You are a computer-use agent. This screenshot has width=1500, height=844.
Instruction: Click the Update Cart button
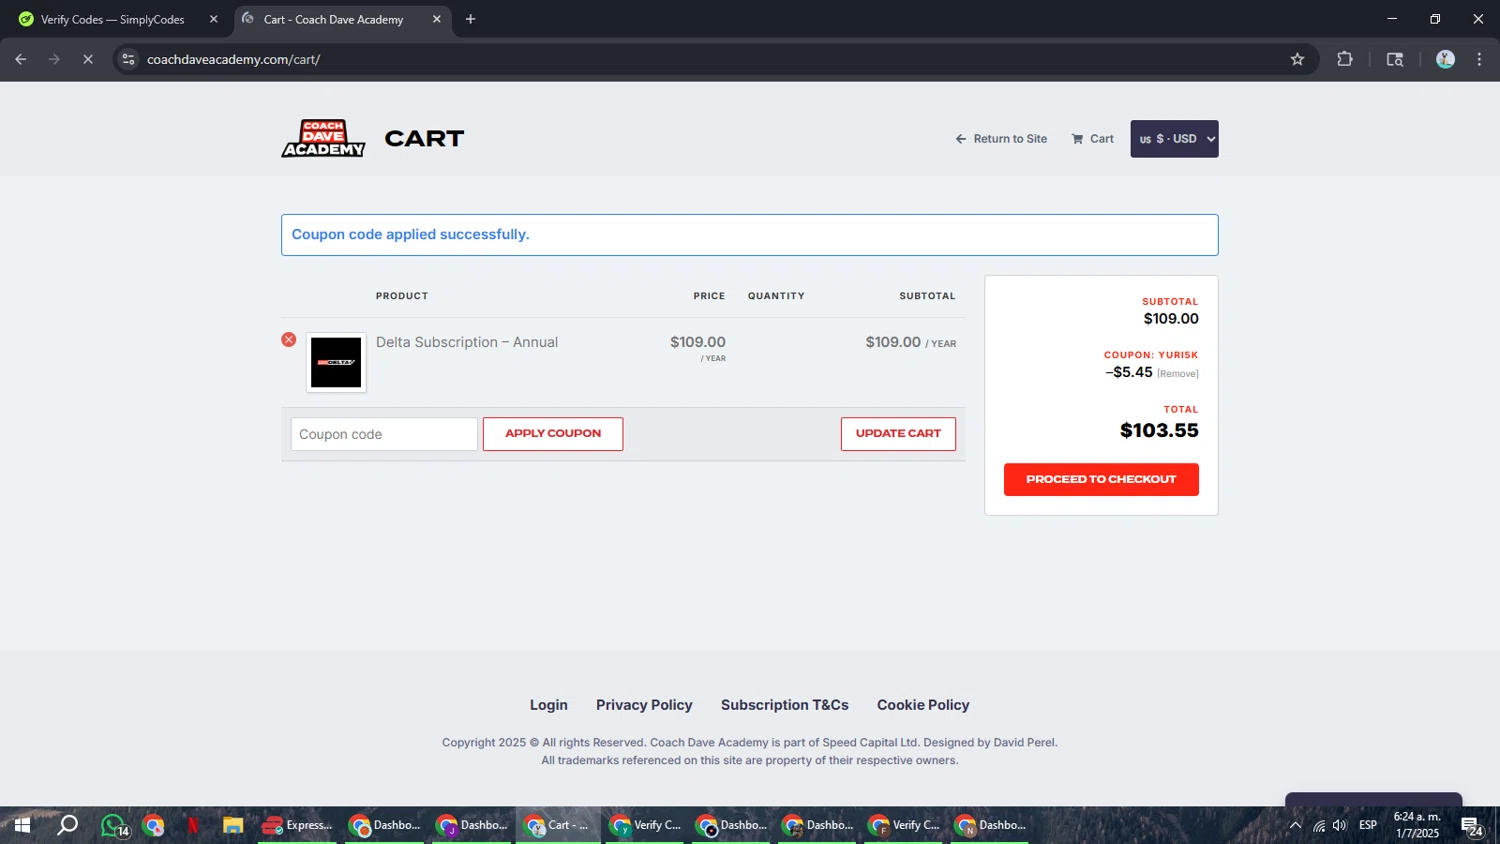pos(898,434)
